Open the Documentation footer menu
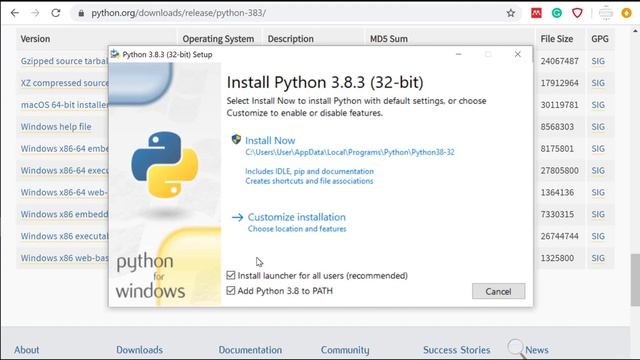 (250, 350)
